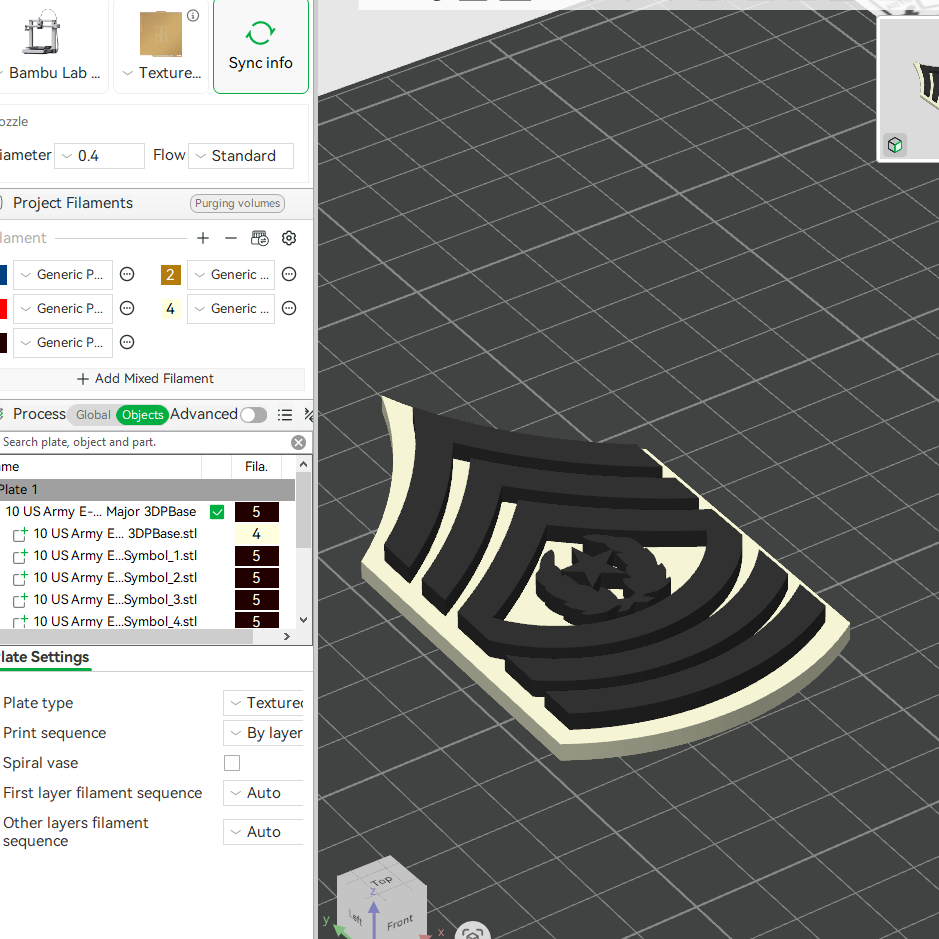Click the Front face of view cube

coord(399,922)
